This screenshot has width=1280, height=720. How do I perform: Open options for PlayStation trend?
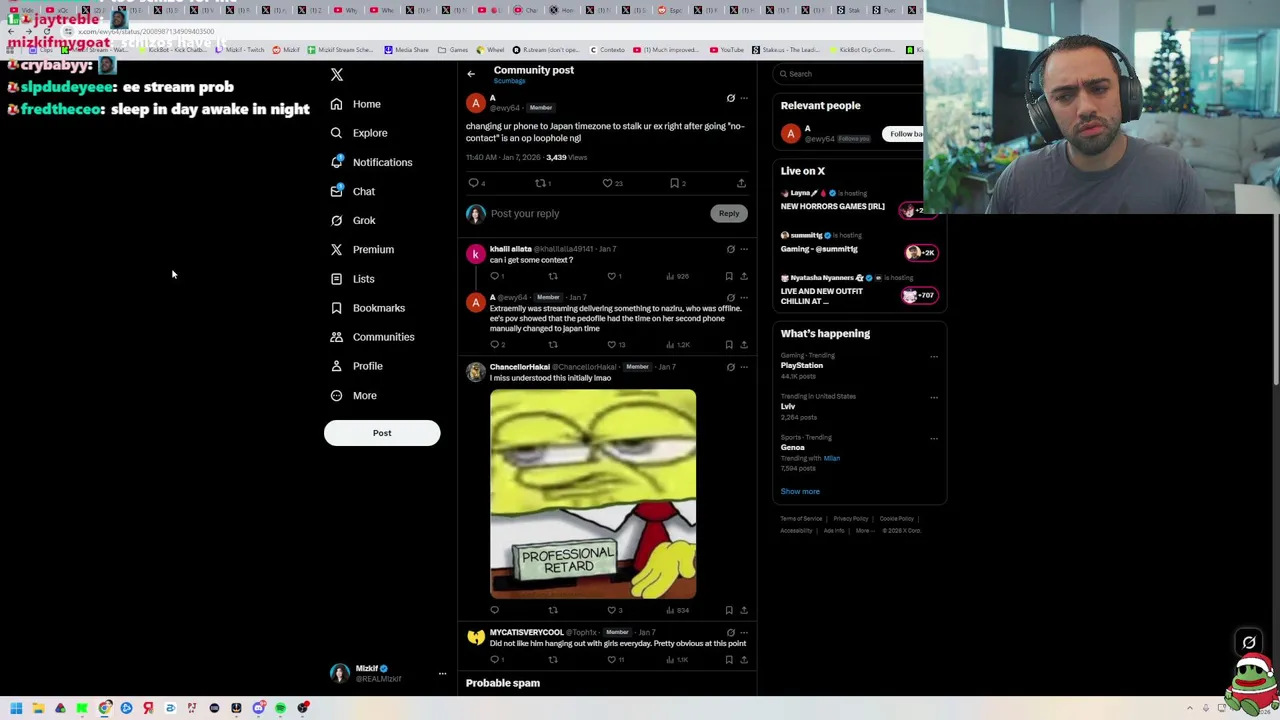pyautogui.click(x=934, y=356)
